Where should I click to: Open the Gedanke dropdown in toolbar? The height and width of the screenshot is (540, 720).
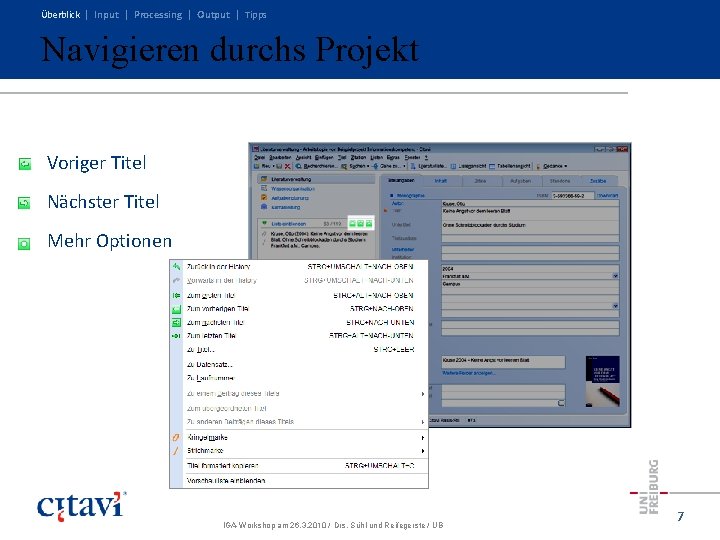point(566,166)
